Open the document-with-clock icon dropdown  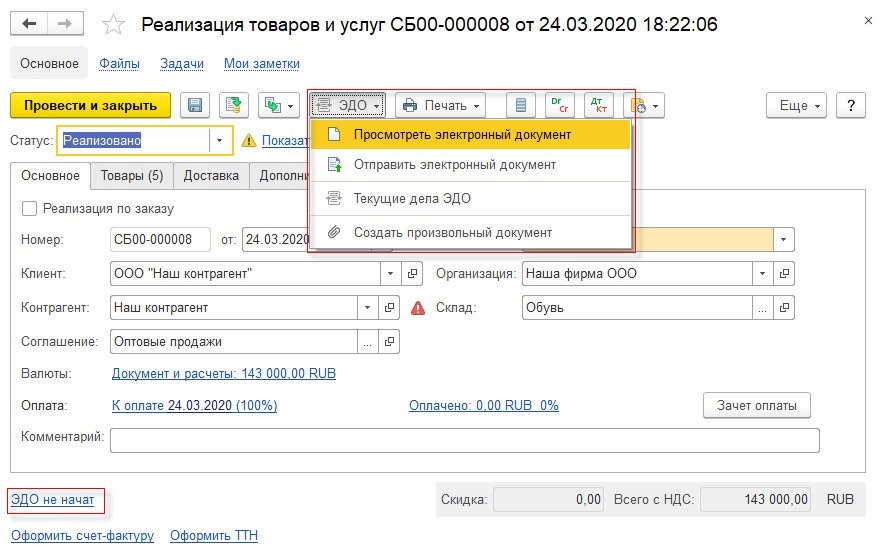(x=644, y=105)
